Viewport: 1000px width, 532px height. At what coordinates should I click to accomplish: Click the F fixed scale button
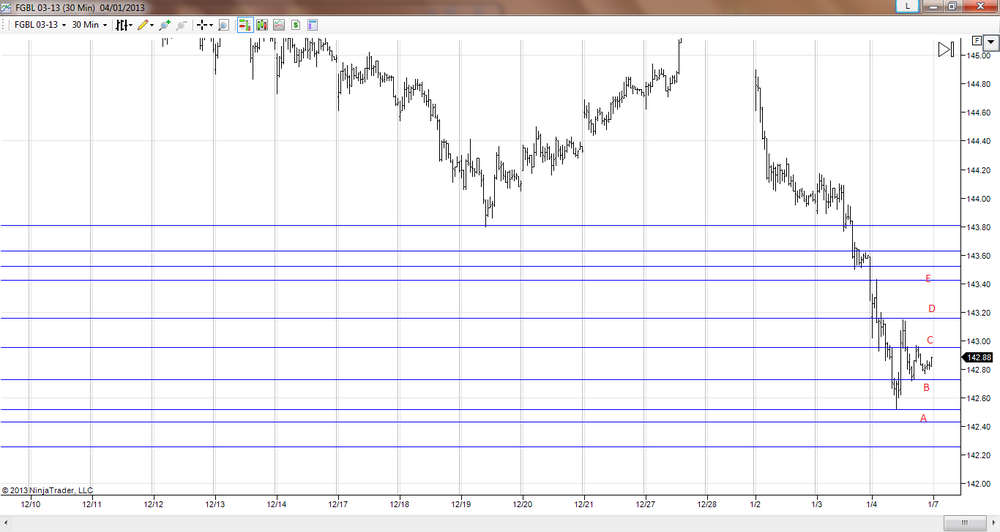[x=976, y=40]
